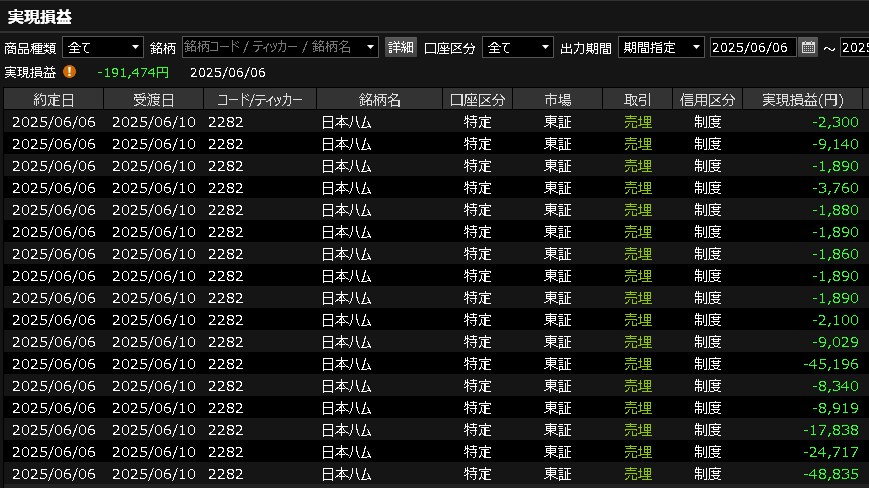The image size is (869, 488).
Task: Select the row with loss -1,860
Action: click(433, 254)
